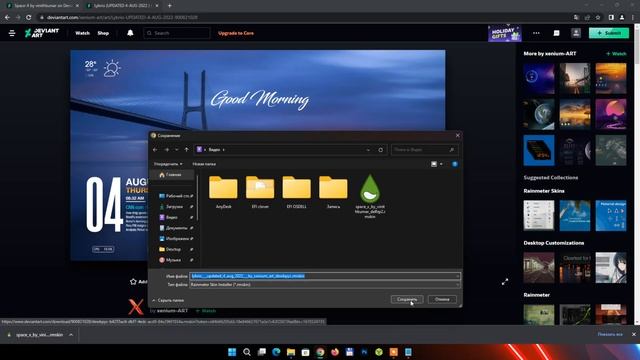
Task: Bookmark this page with the star icon
Action: pyautogui.click(x=598, y=18)
